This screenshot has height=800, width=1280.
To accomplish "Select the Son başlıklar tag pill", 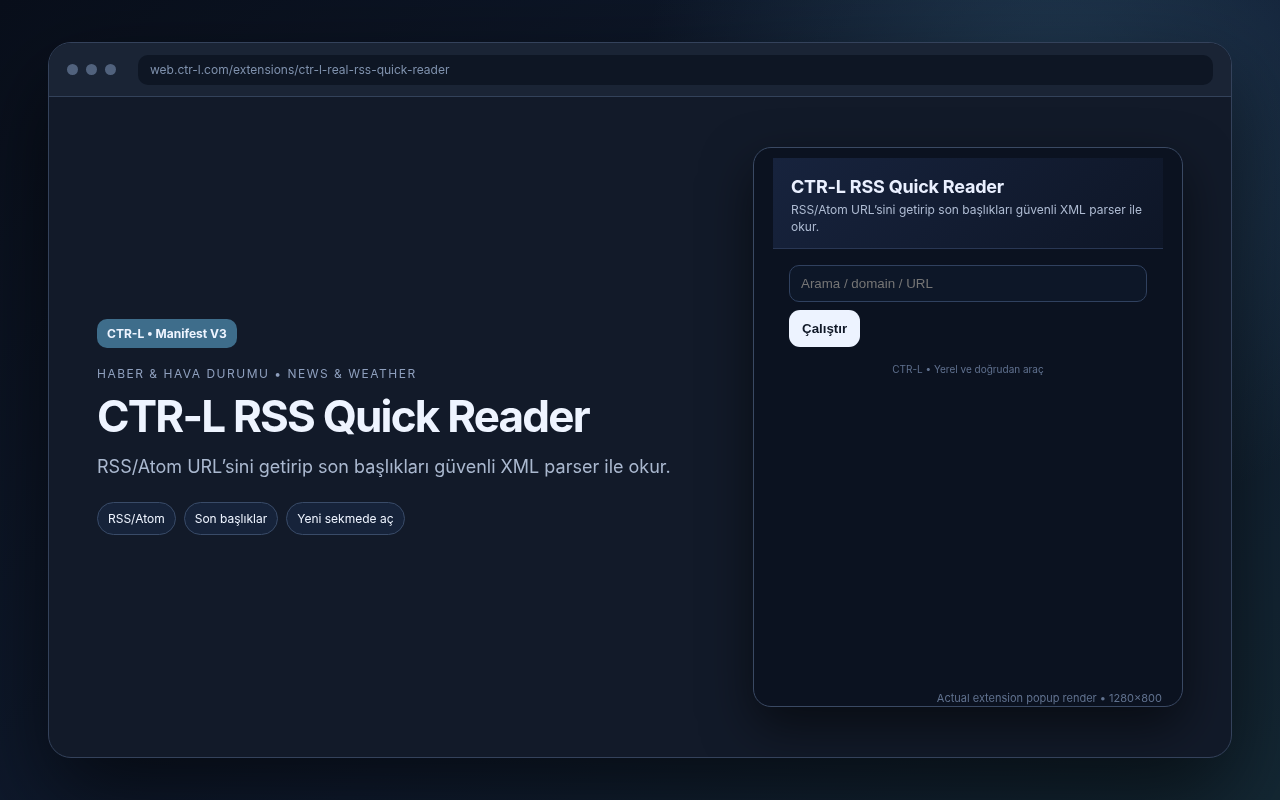I will [231, 519].
